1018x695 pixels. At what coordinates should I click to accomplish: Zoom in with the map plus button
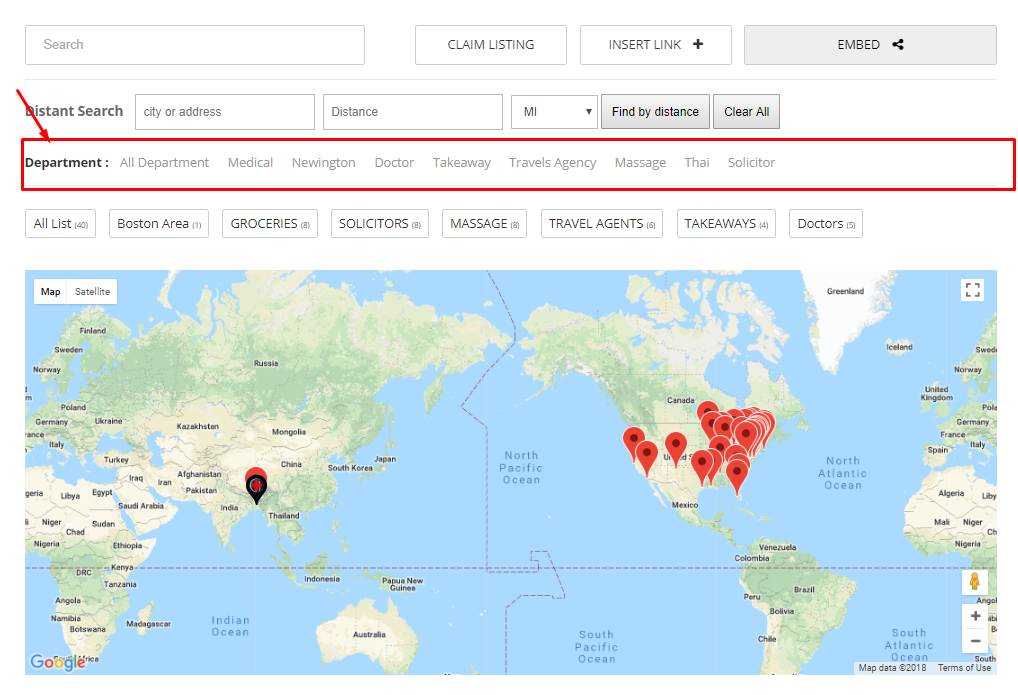click(x=975, y=616)
